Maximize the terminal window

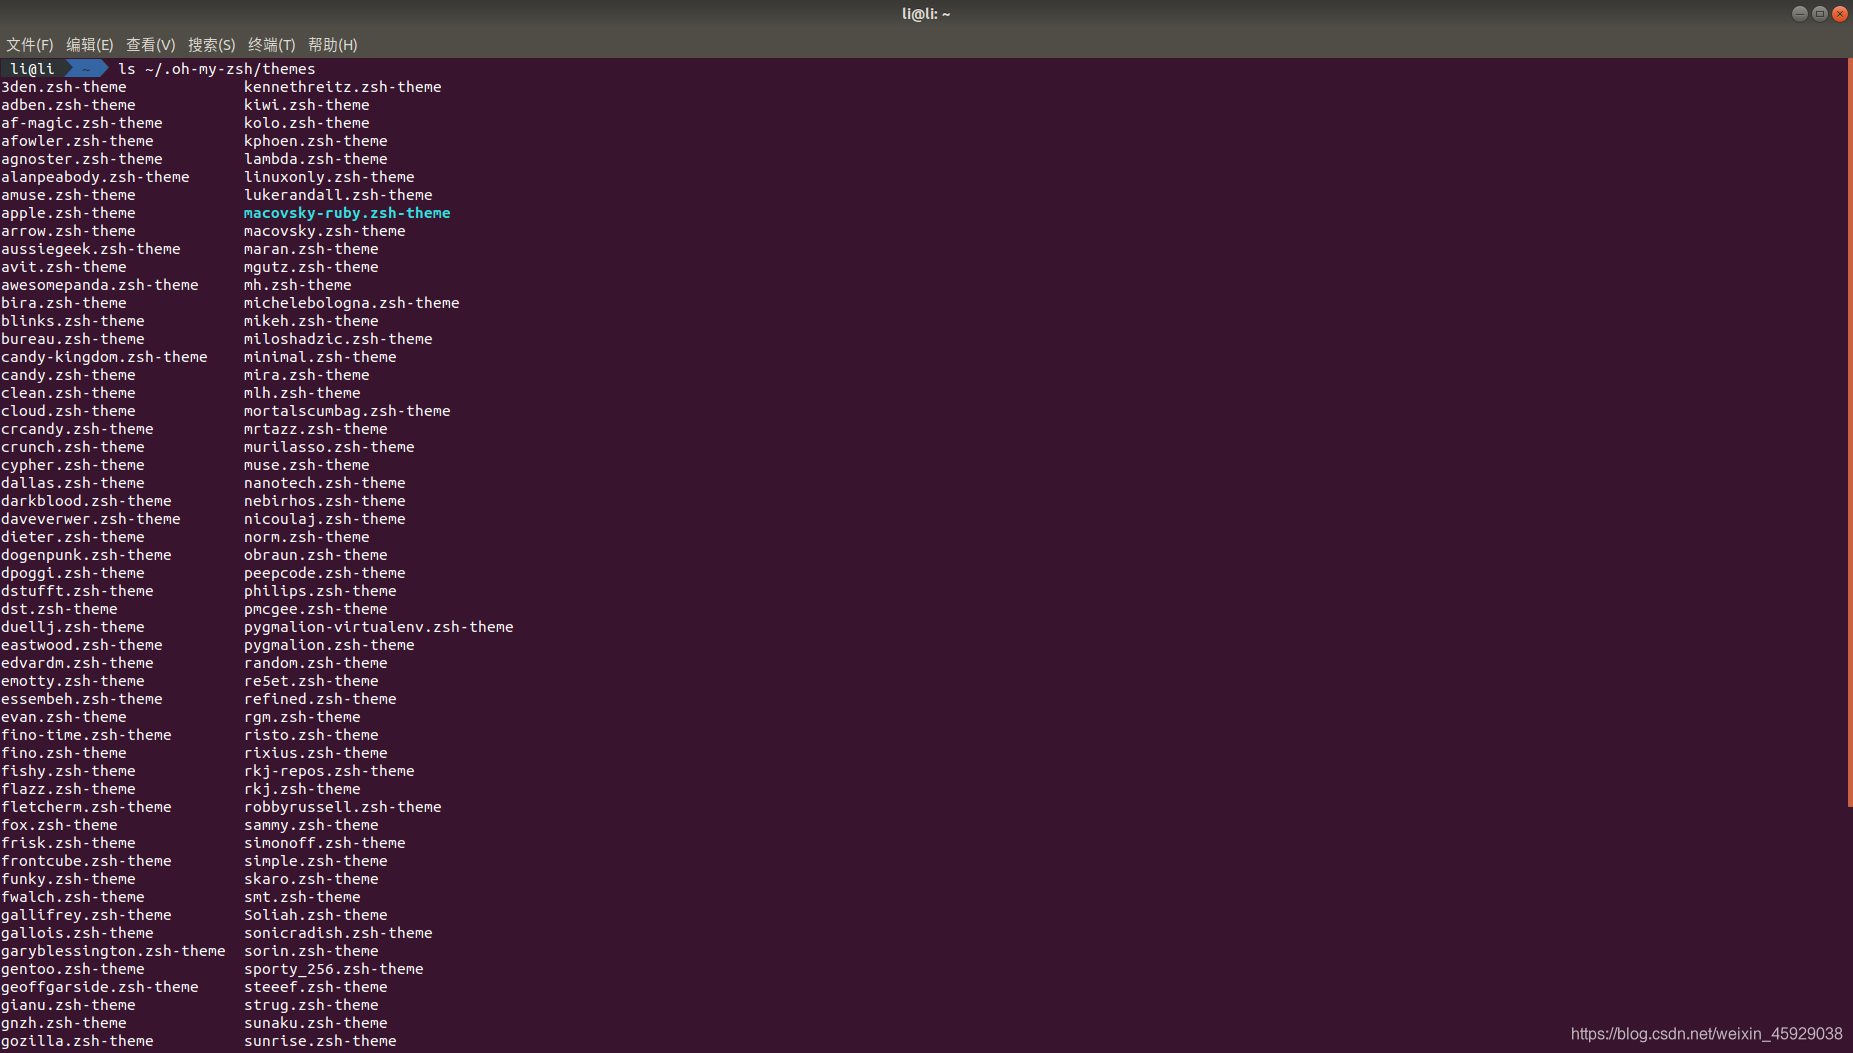(1819, 14)
